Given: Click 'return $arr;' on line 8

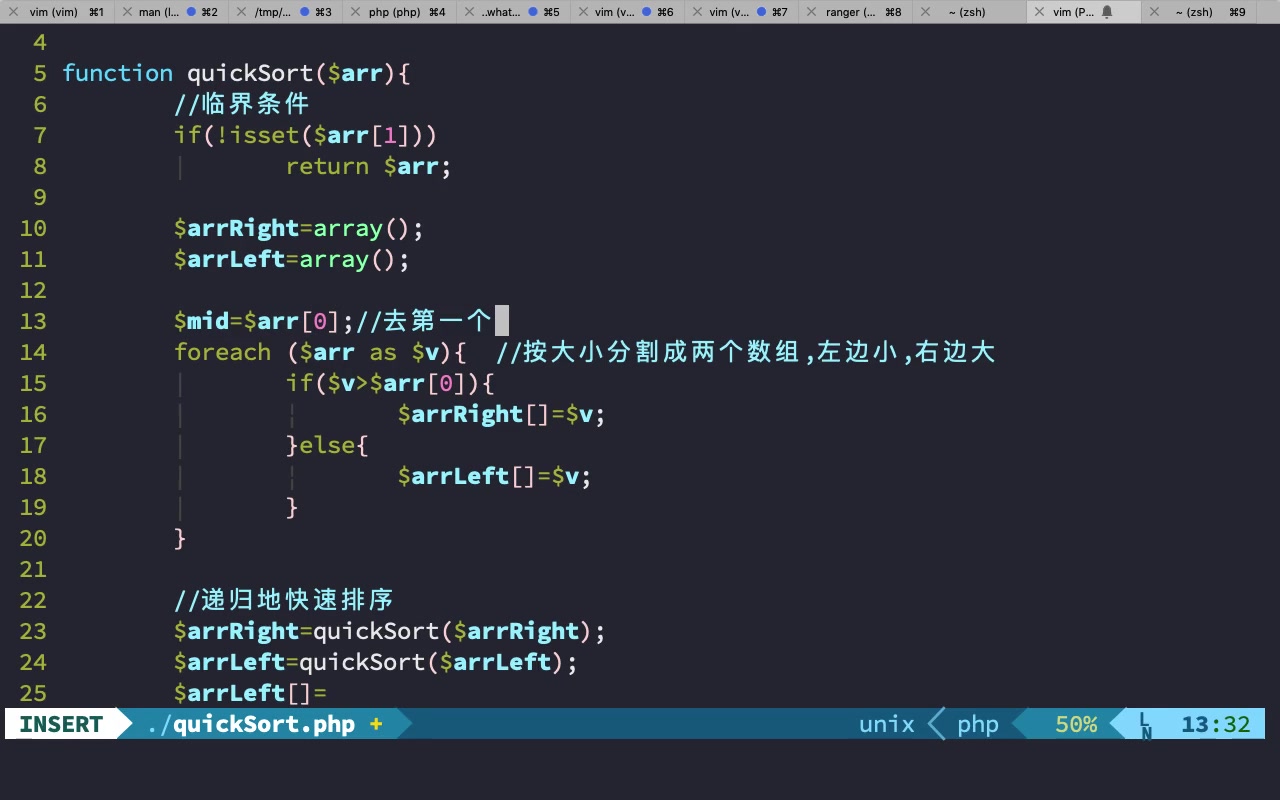Looking at the screenshot, I should pyautogui.click(x=369, y=166).
